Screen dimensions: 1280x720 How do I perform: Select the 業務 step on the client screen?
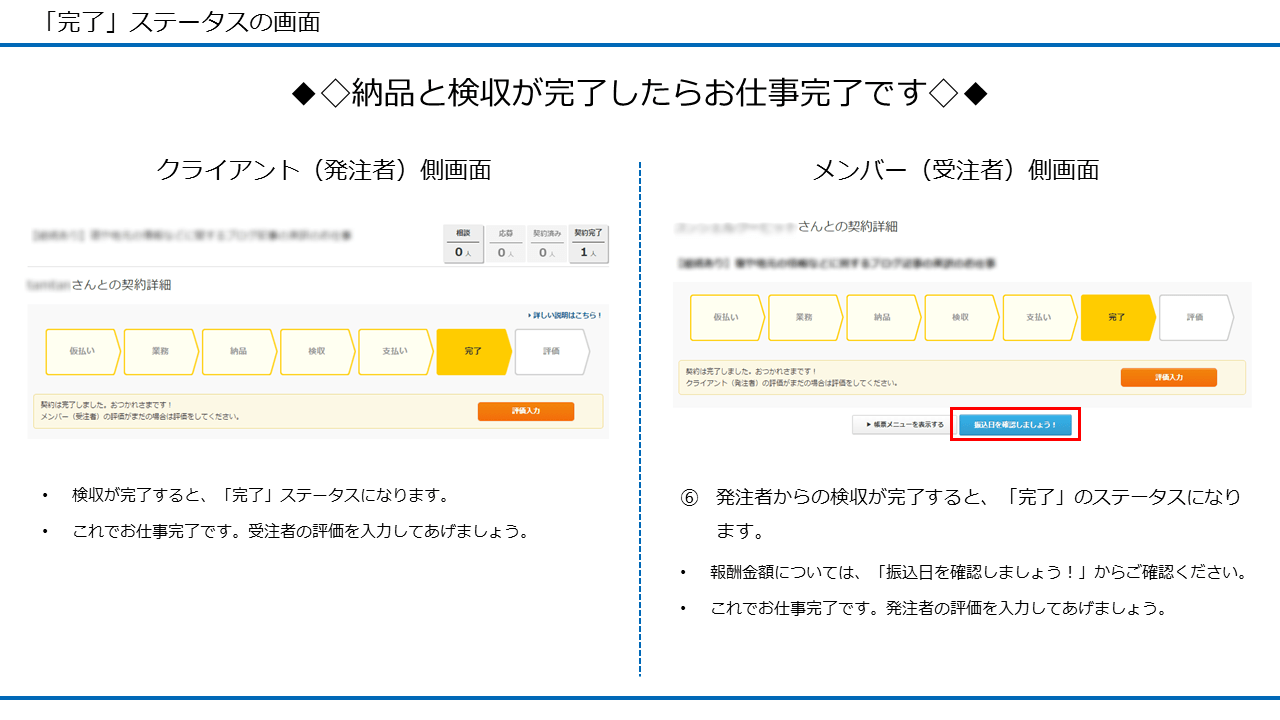tap(158, 351)
